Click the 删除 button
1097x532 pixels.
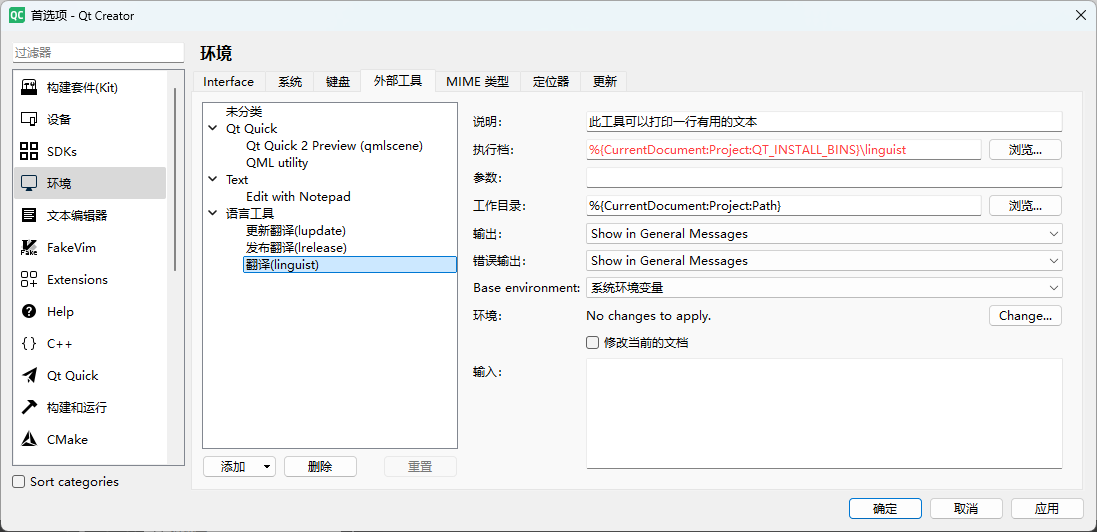320,467
